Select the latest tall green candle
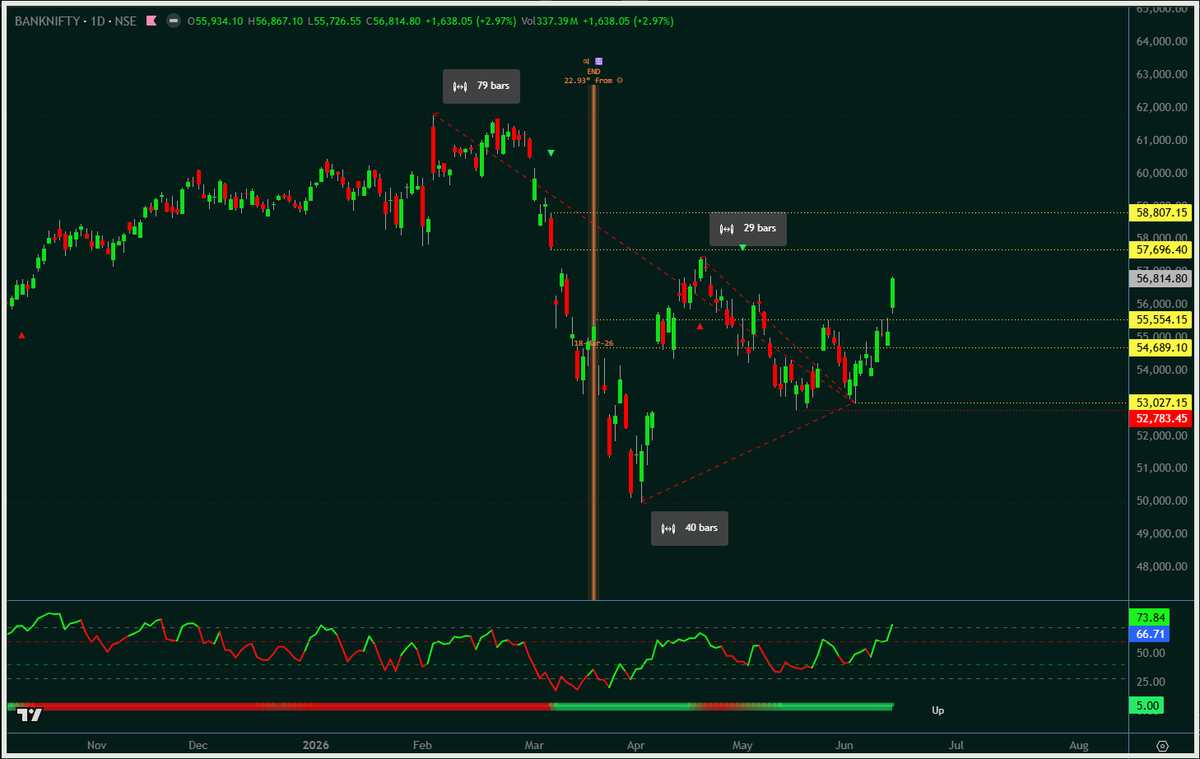This screenshot has height=759, width=1200. click(893, 293)
